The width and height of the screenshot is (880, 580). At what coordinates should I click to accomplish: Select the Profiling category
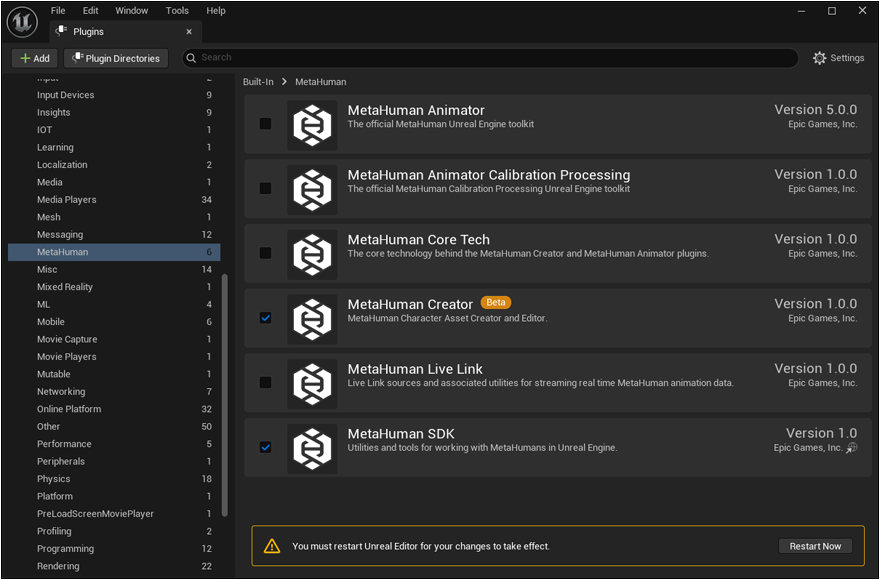point(114,531)
